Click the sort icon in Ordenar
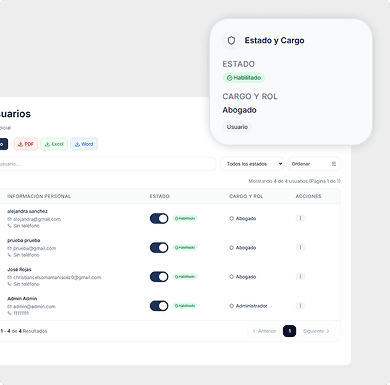Screen dimensions: 390x385 (x=334, y=164)
